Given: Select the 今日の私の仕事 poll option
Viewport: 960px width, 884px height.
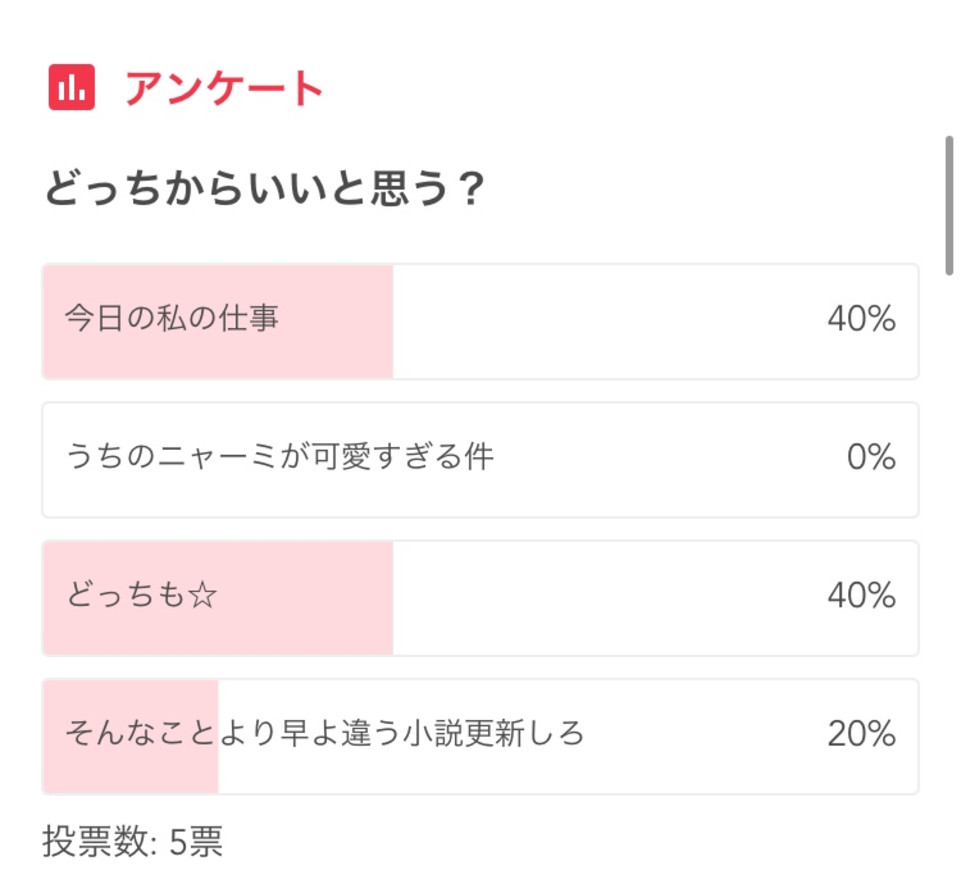Looking at the screenshot, I should [480, 321].
